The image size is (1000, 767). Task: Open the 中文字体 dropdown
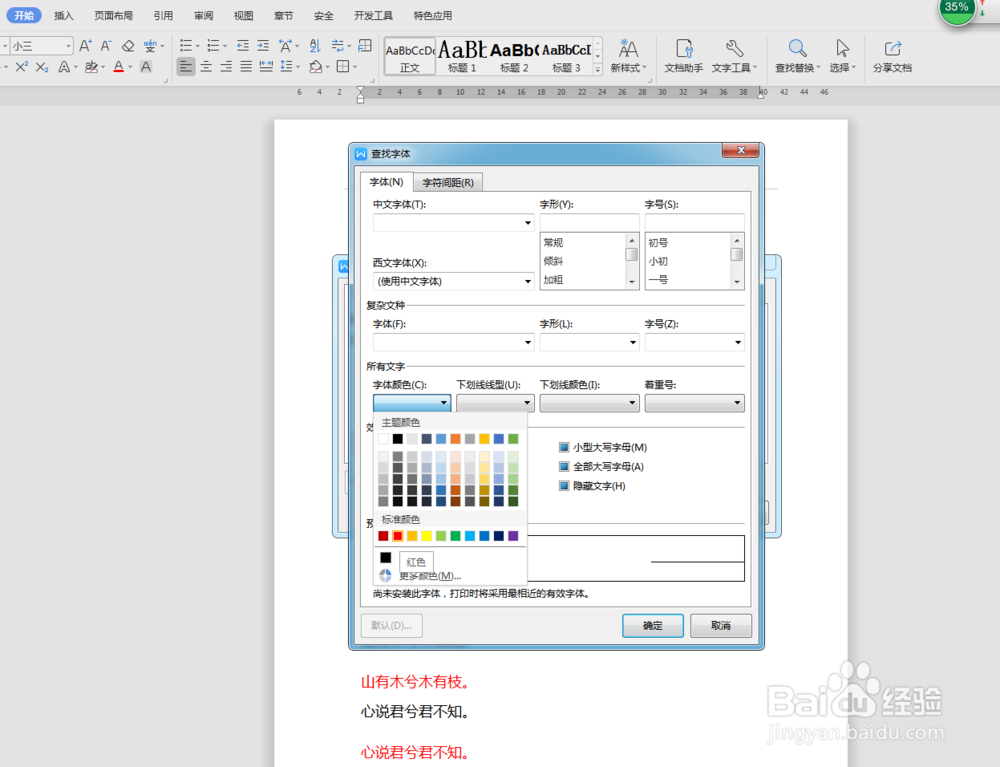click(x=528, y=222)
